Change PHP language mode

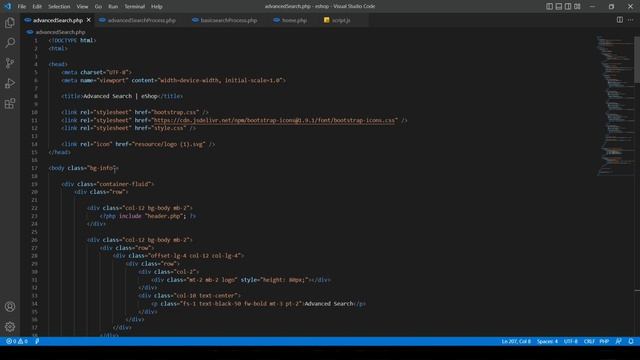(604, 341)
